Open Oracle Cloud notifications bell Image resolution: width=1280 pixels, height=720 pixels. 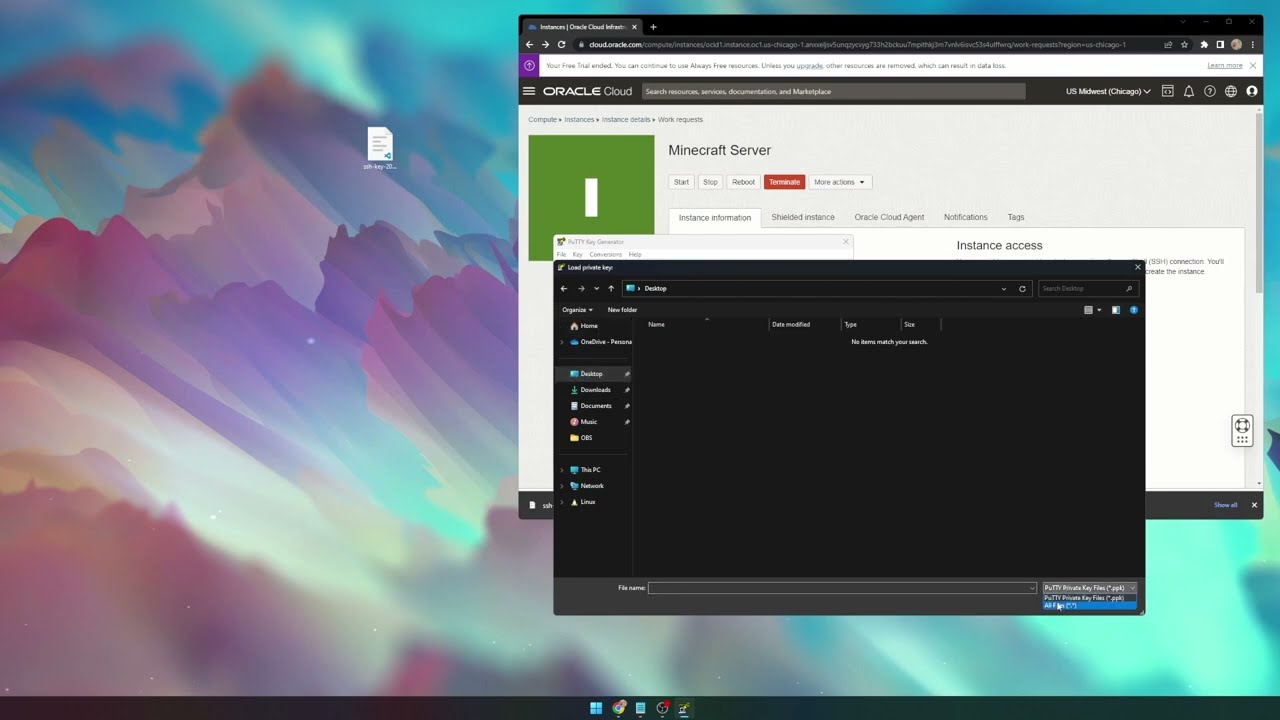pyautogui.click(x=1189, y=91)
